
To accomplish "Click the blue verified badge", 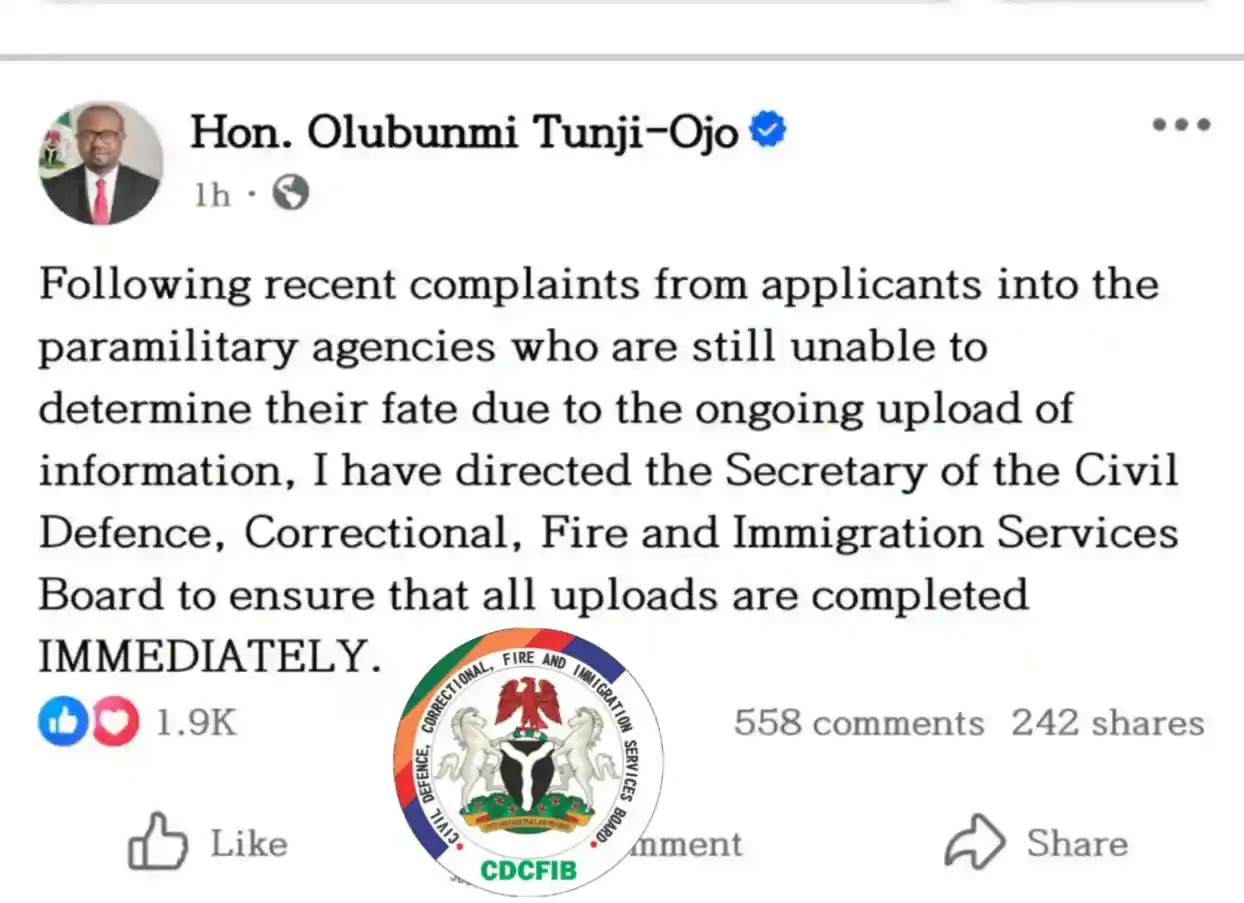I will [x=768, y=130].
